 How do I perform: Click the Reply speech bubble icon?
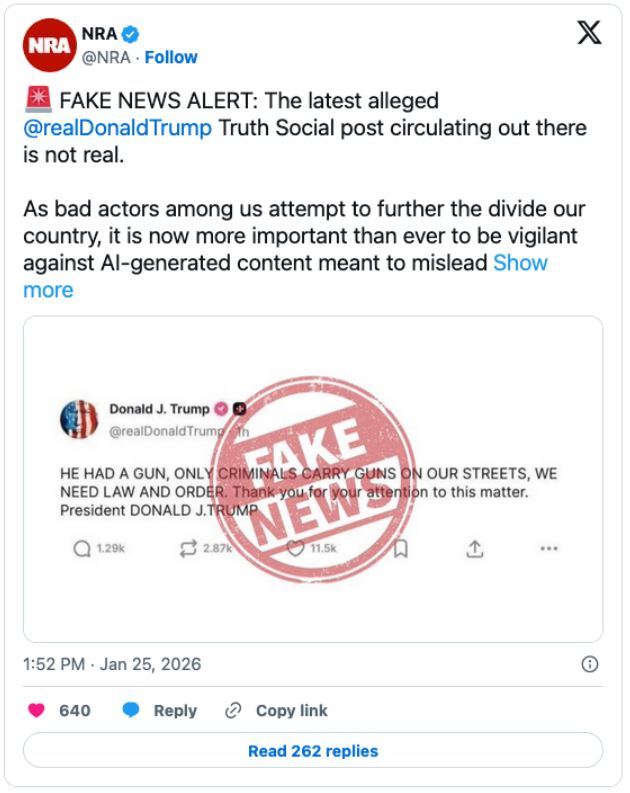point(131,711)
